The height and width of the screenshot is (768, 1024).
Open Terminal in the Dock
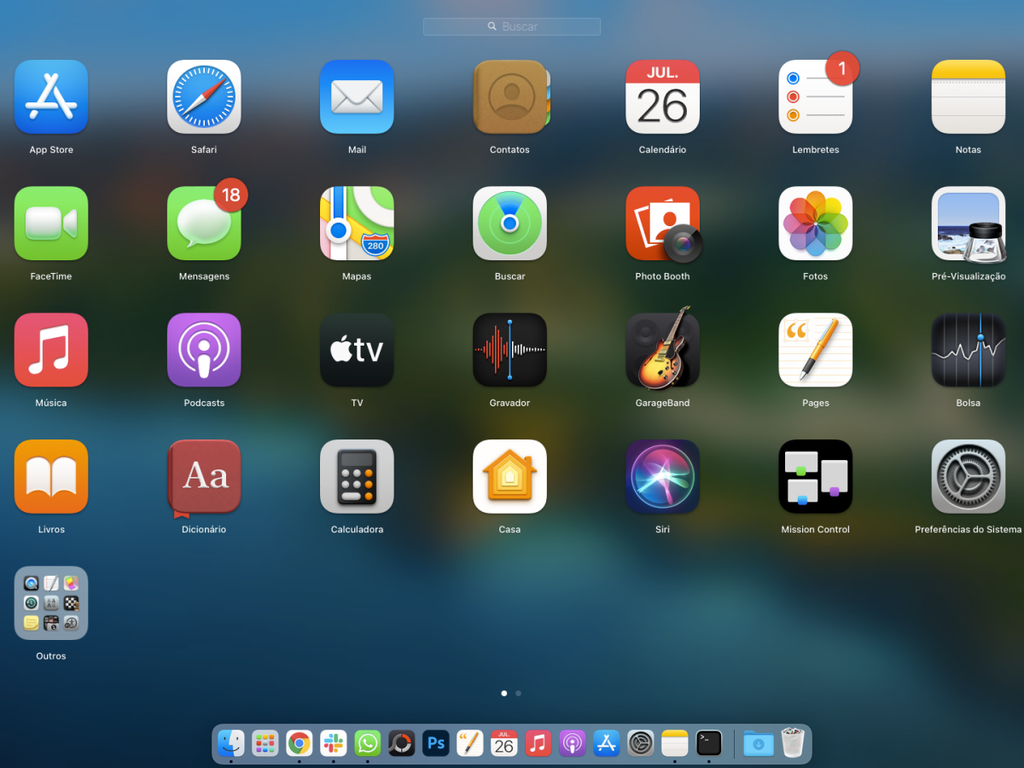point(709,743)
